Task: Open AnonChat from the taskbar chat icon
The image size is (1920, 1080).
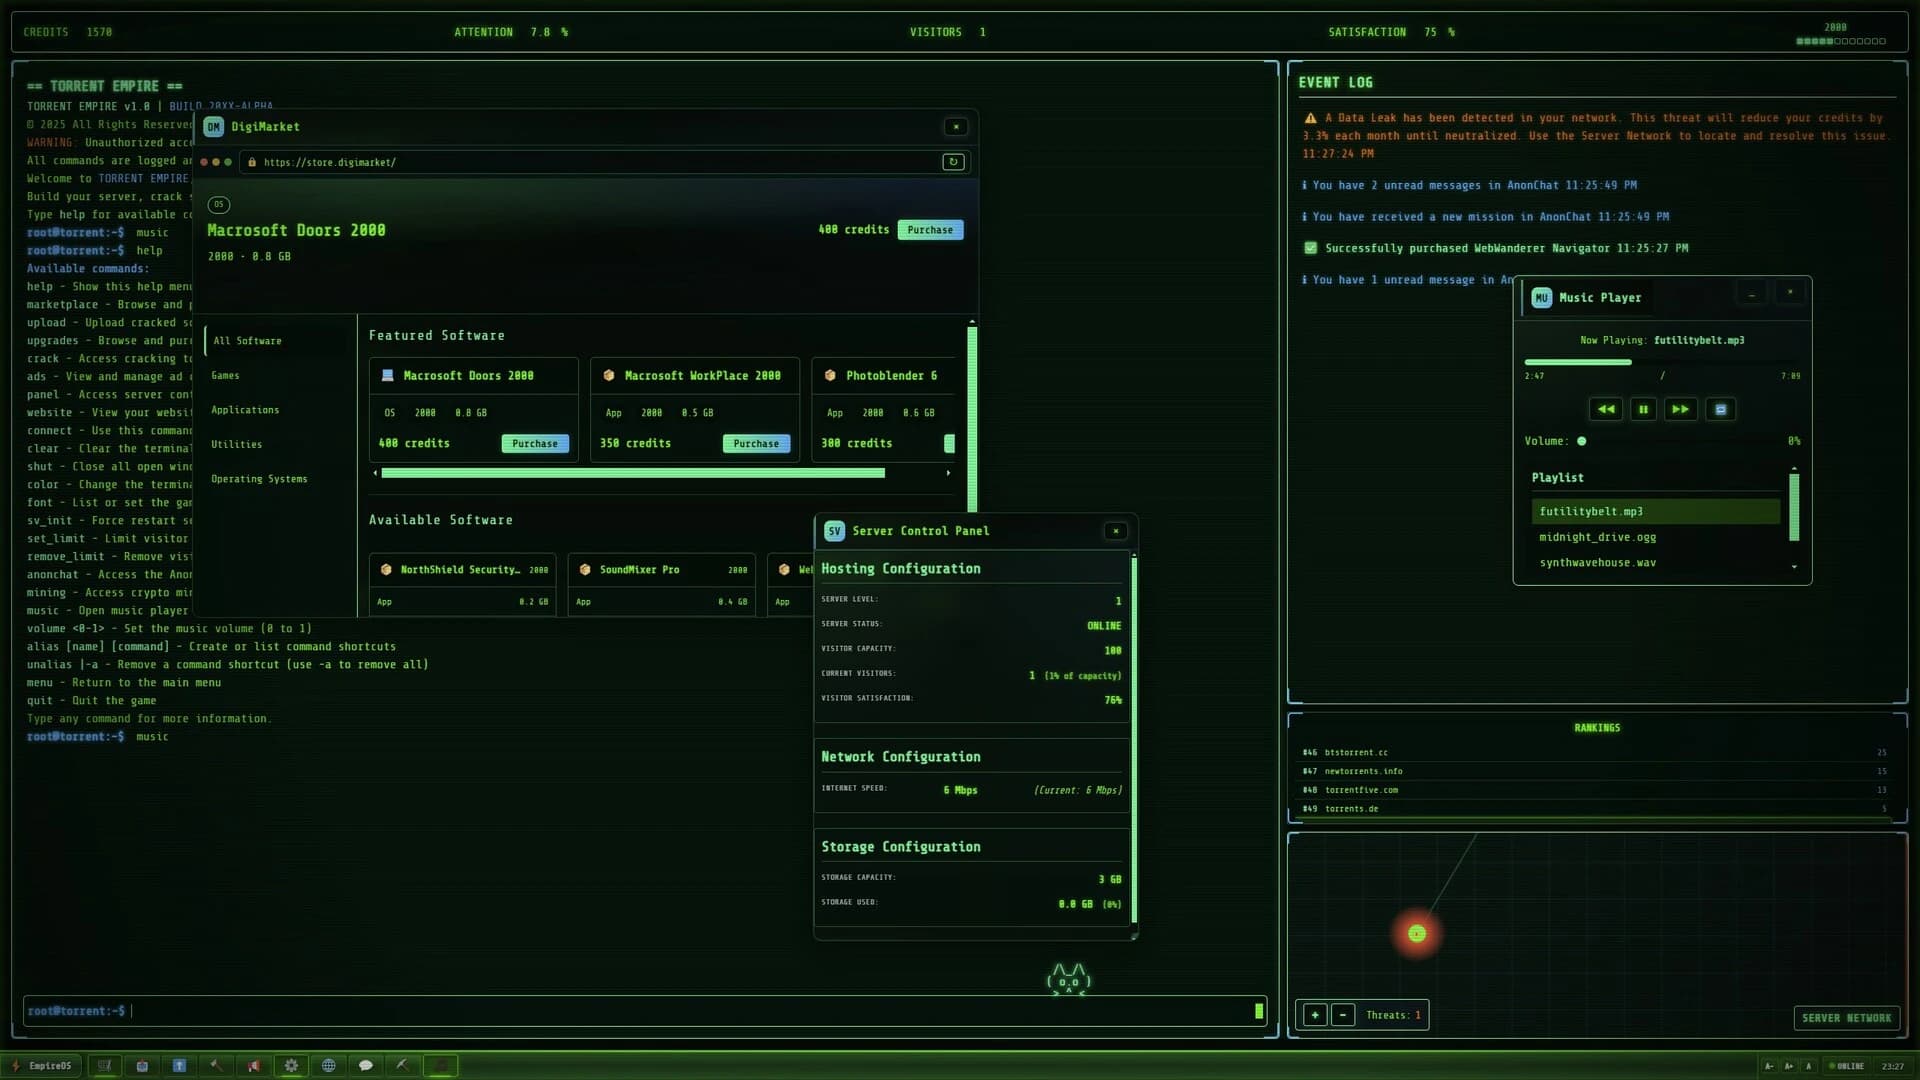Action: tap(366, 1065)
